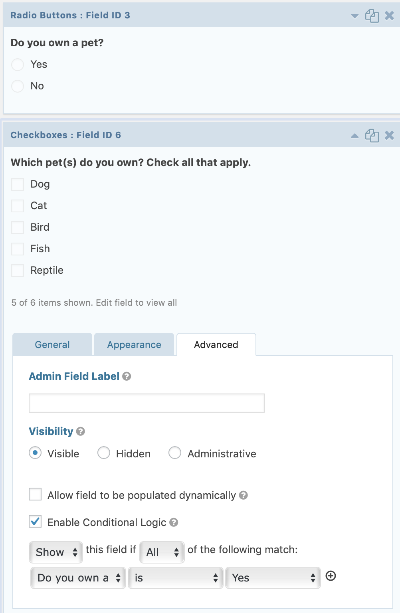The image size is (400, 613).
Task: Select the Administrative visibility option
Action: pos(174,453)
